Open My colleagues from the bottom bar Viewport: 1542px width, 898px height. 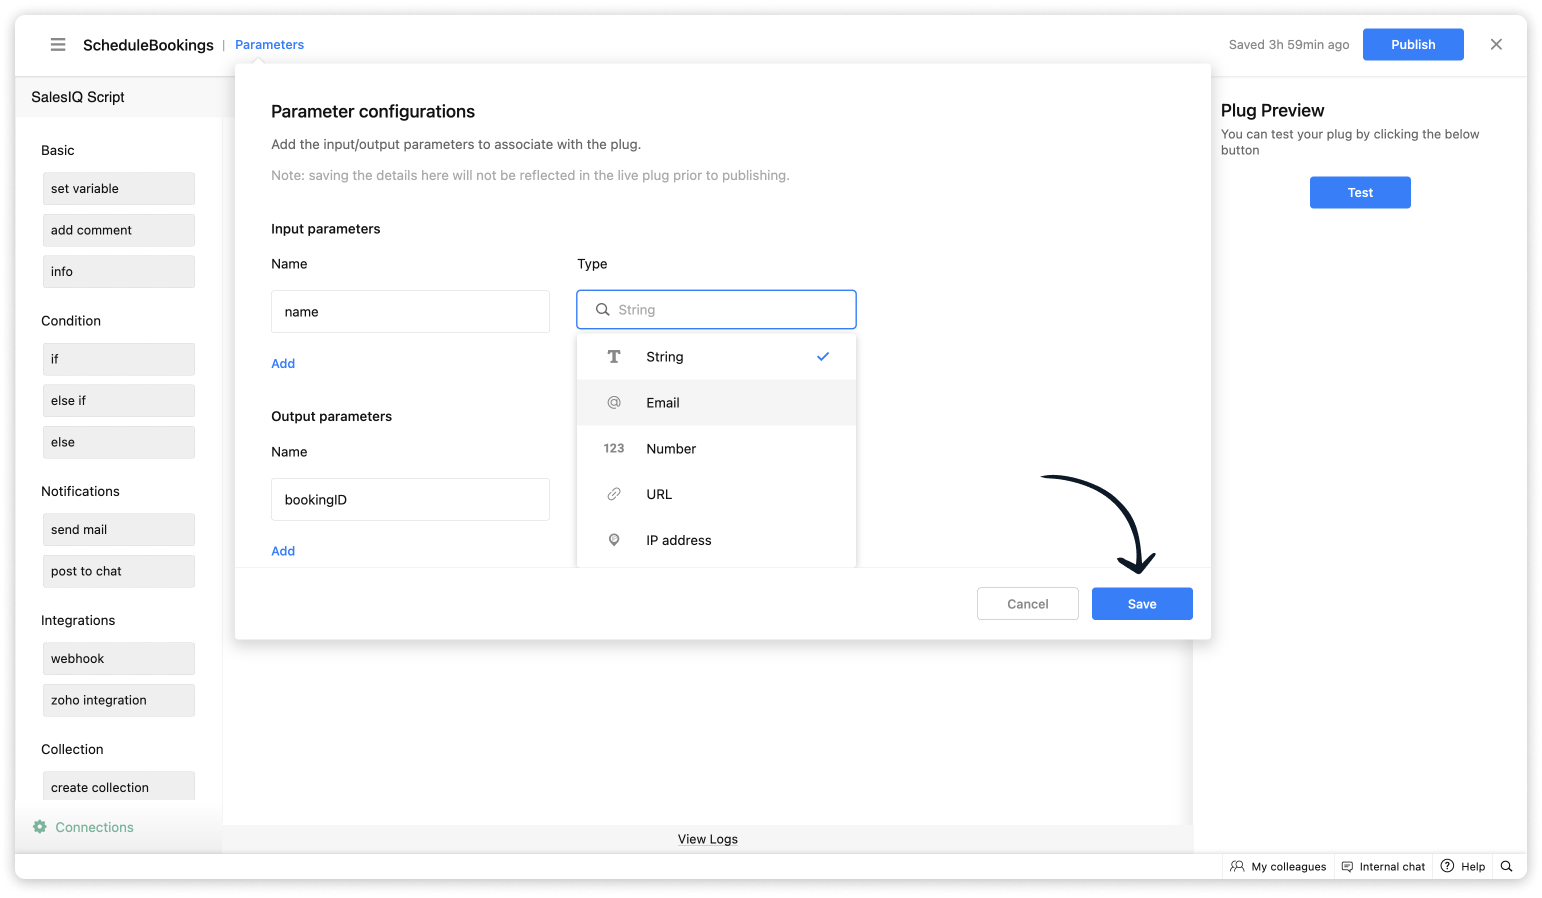[x=1278, y=866]
